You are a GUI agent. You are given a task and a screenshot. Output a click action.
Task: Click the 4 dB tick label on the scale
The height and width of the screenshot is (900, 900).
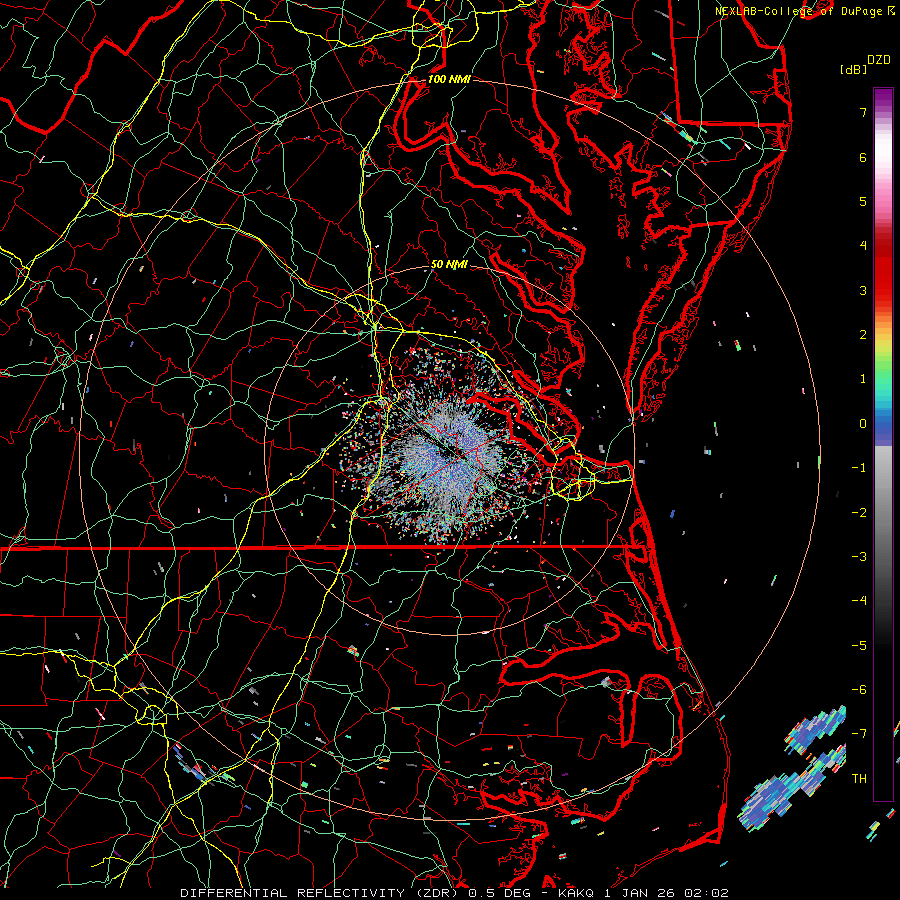point(863,246)
